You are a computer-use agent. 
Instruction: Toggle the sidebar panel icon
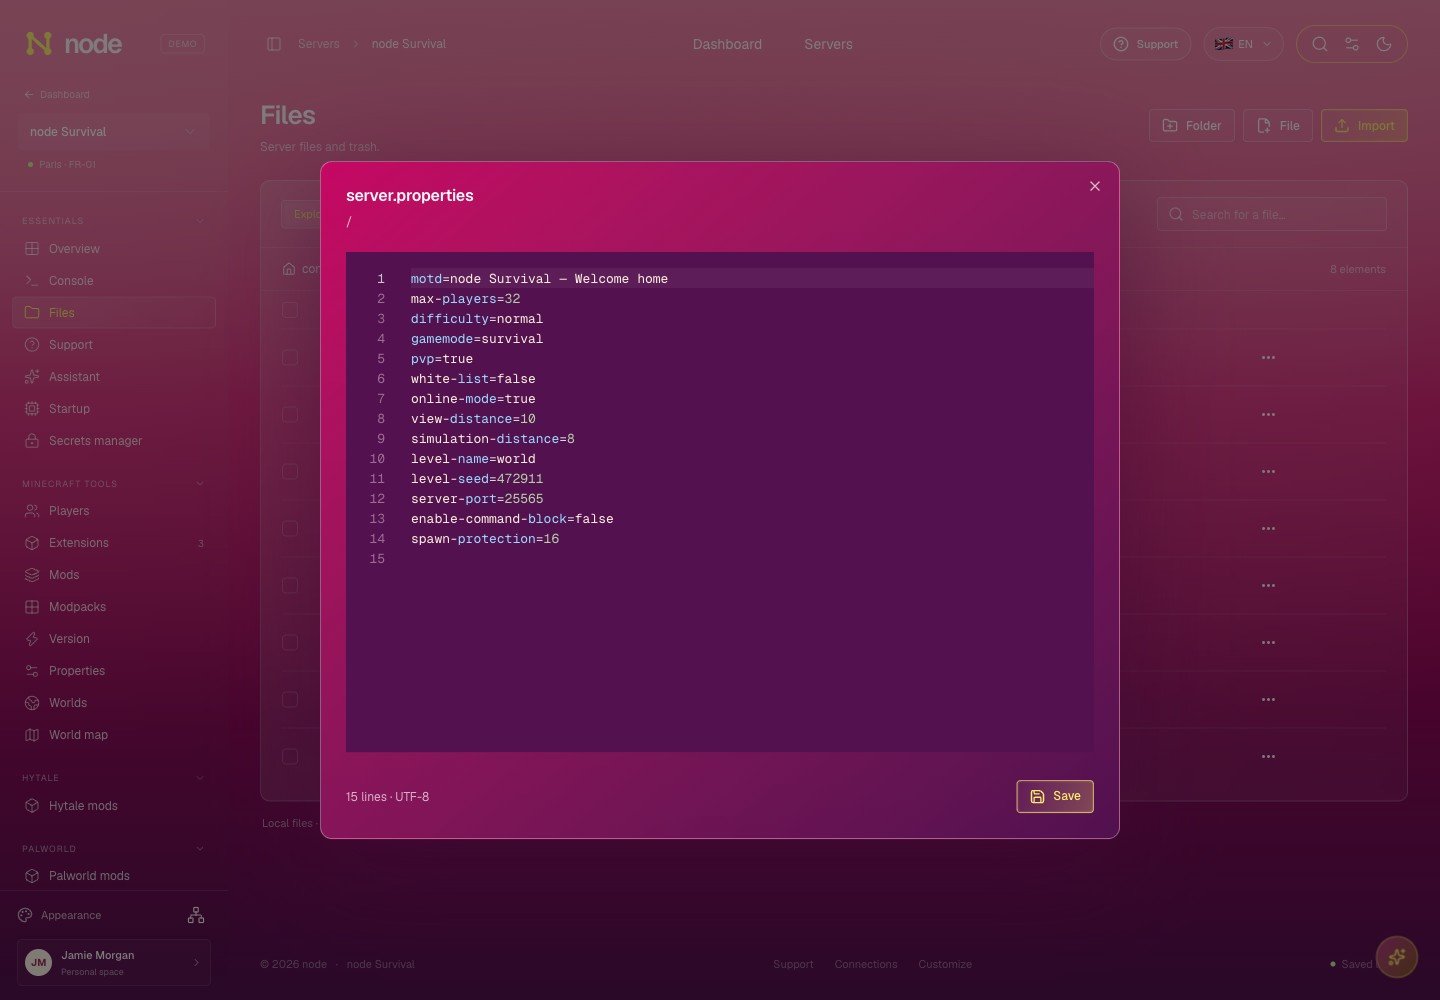[x=274, y=44]
